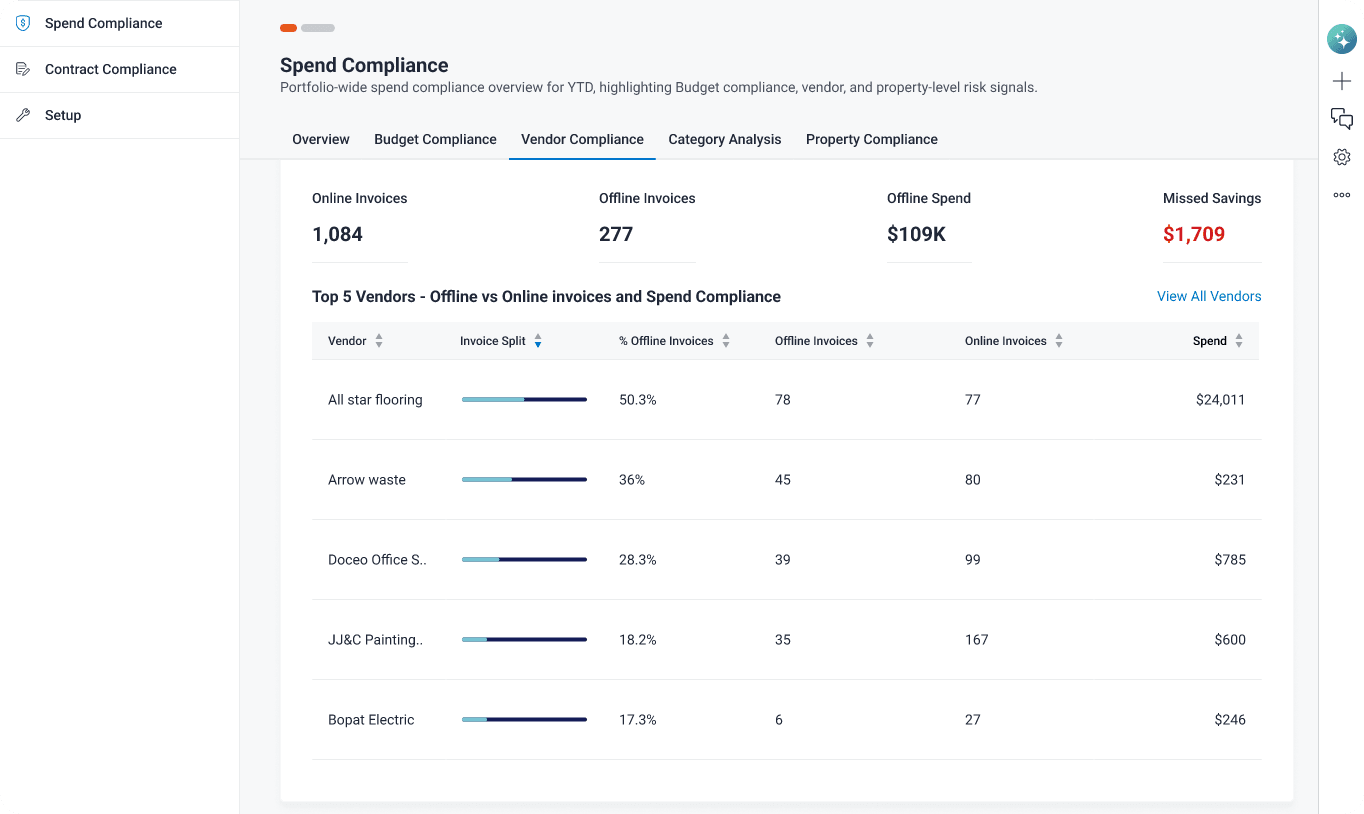Sort table by Vendor column
The image size is (1364, 814).
pos(379,341)
